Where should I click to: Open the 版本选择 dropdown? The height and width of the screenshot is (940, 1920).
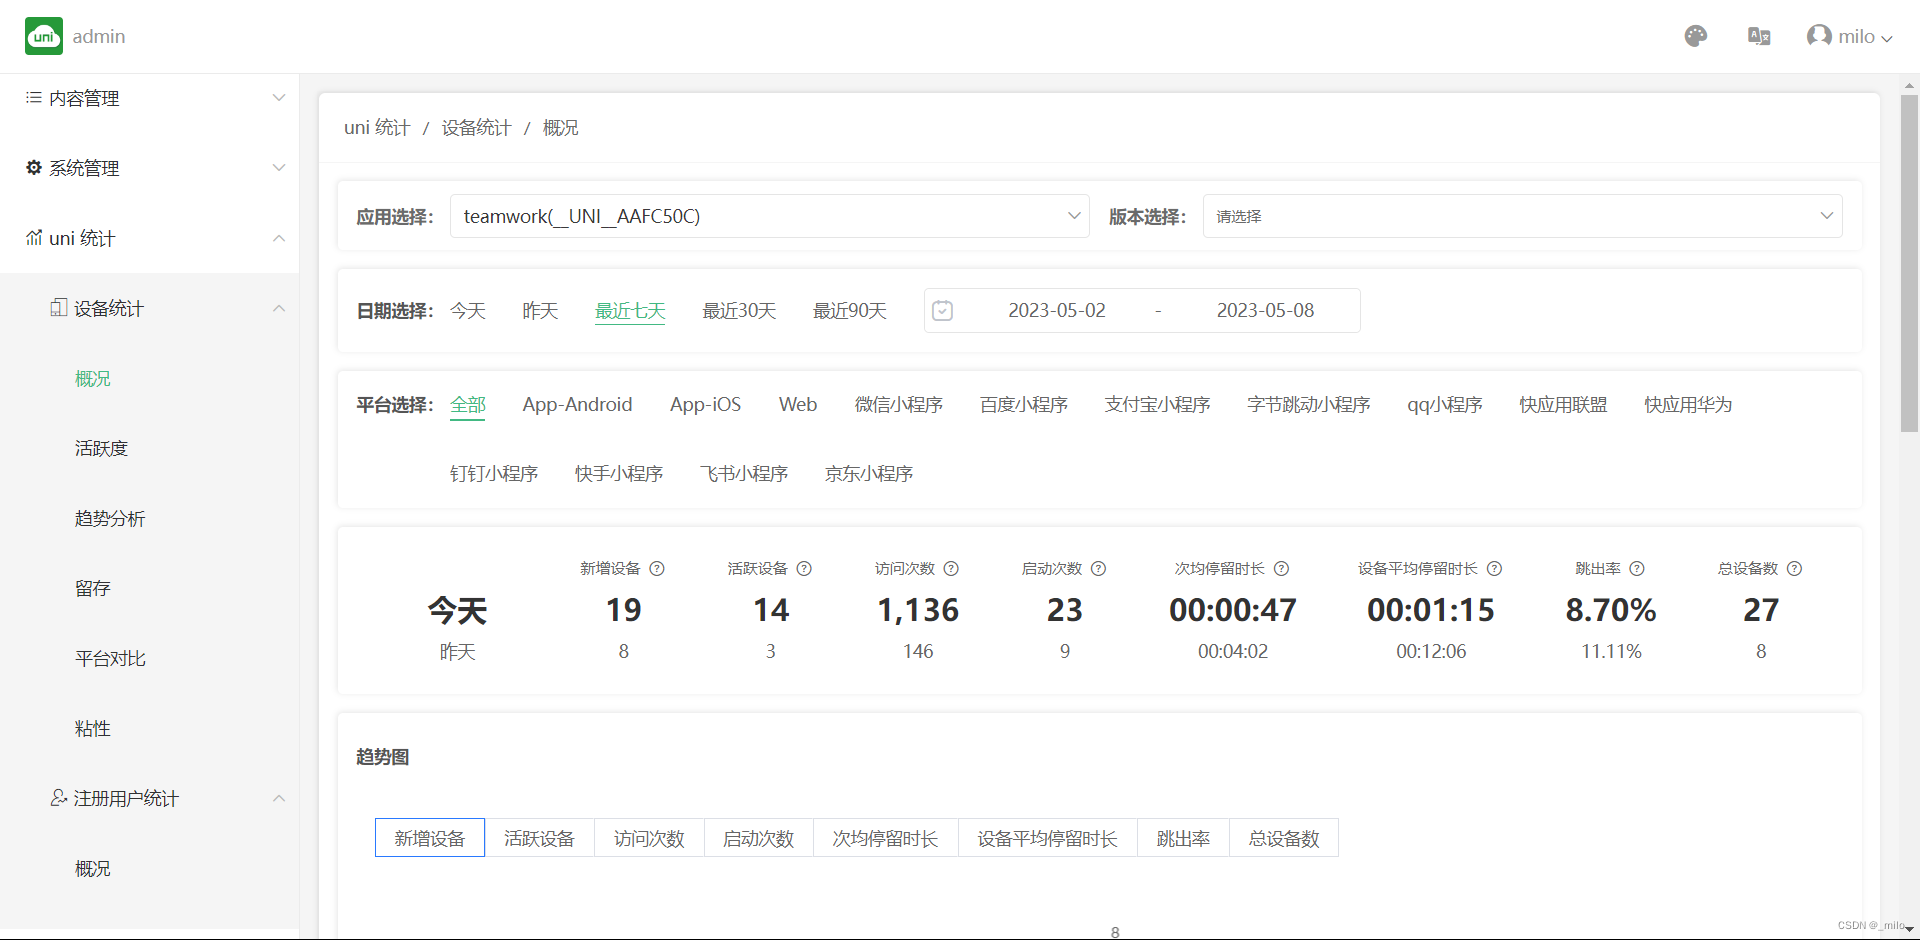[1521, 216]
